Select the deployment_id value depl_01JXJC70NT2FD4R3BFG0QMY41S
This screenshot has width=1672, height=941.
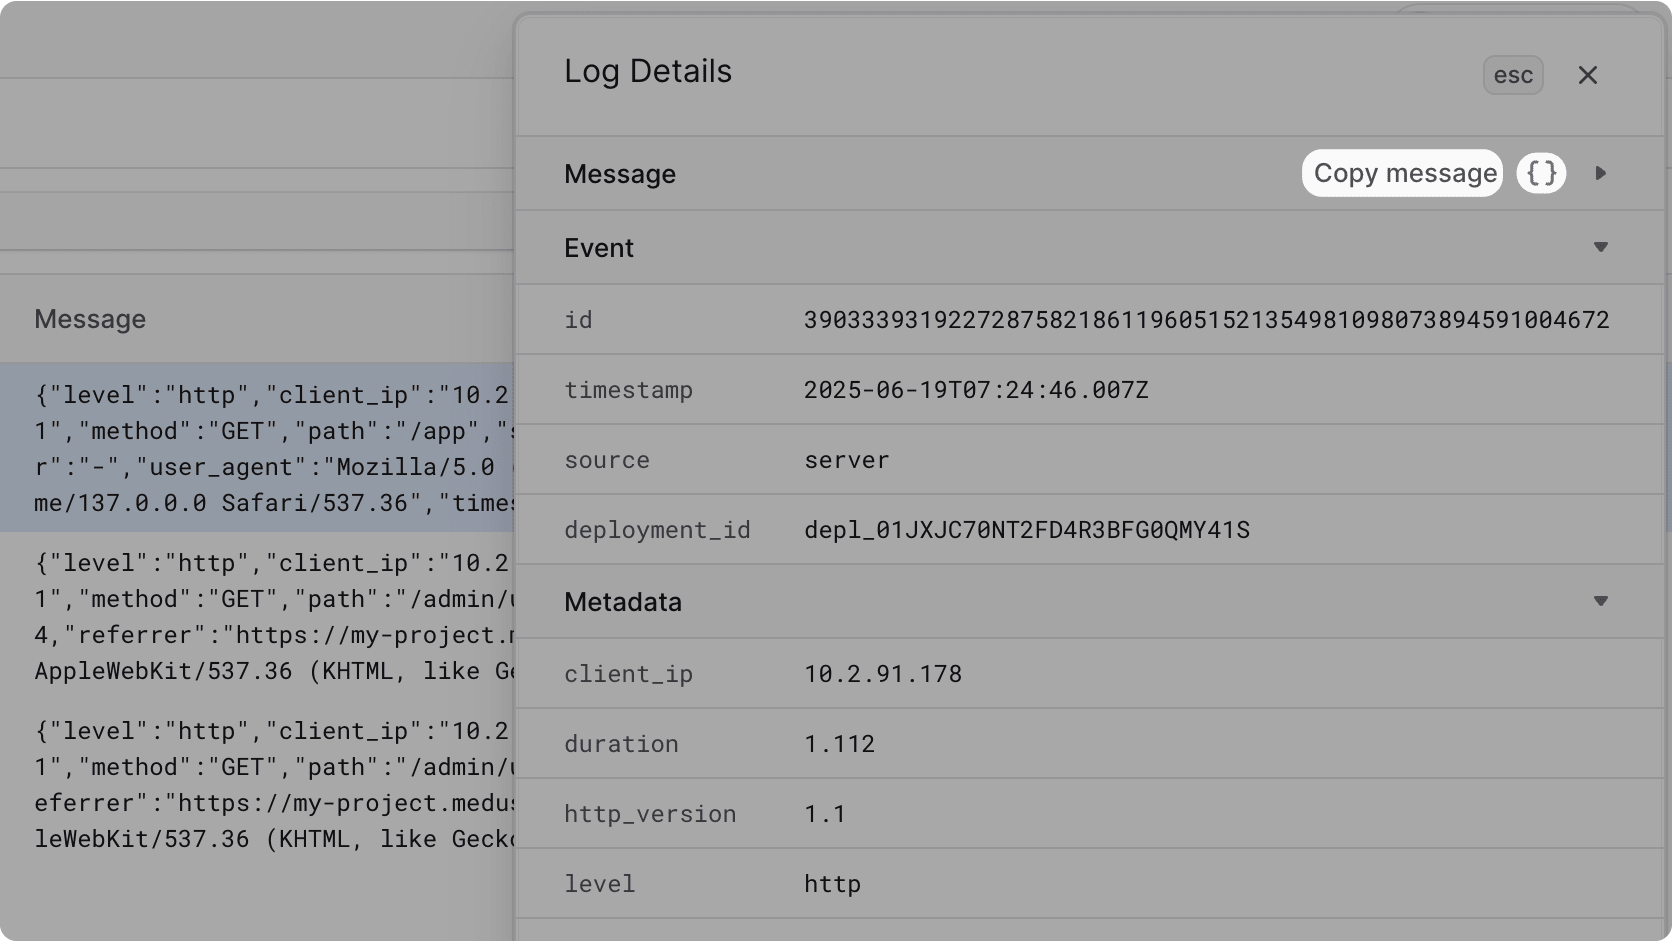click(x=1026, y=530)
